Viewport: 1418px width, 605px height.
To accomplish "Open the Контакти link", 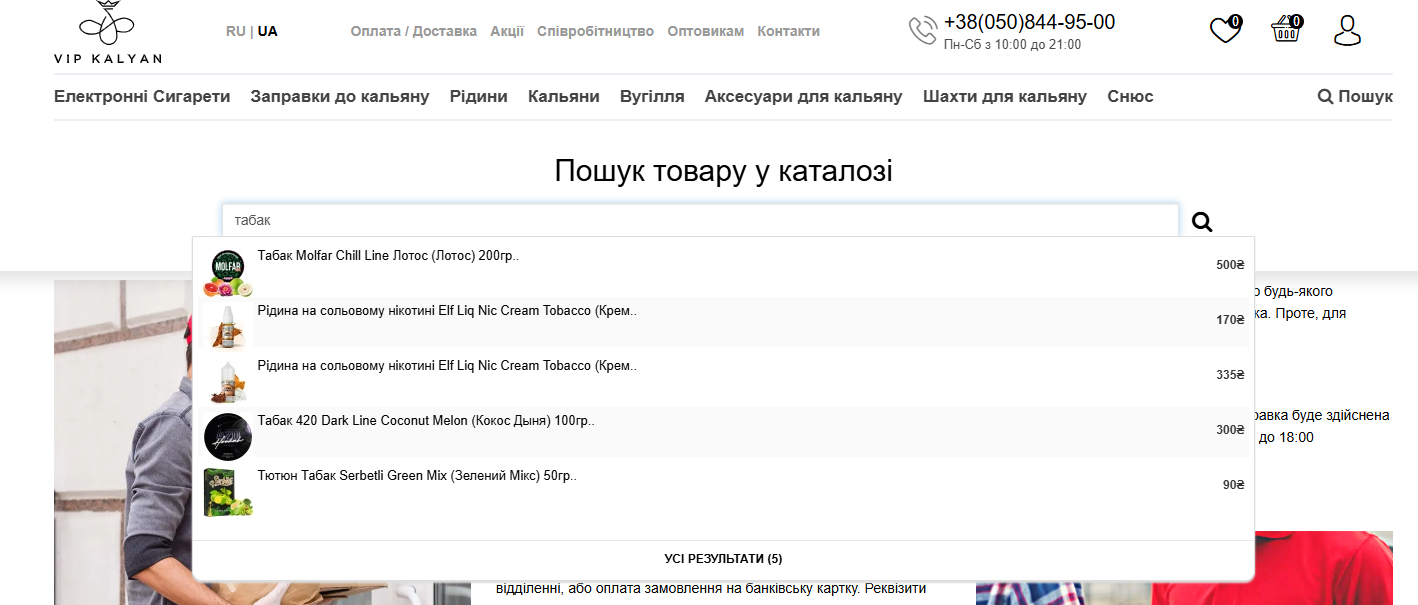I will click(789, 31).
